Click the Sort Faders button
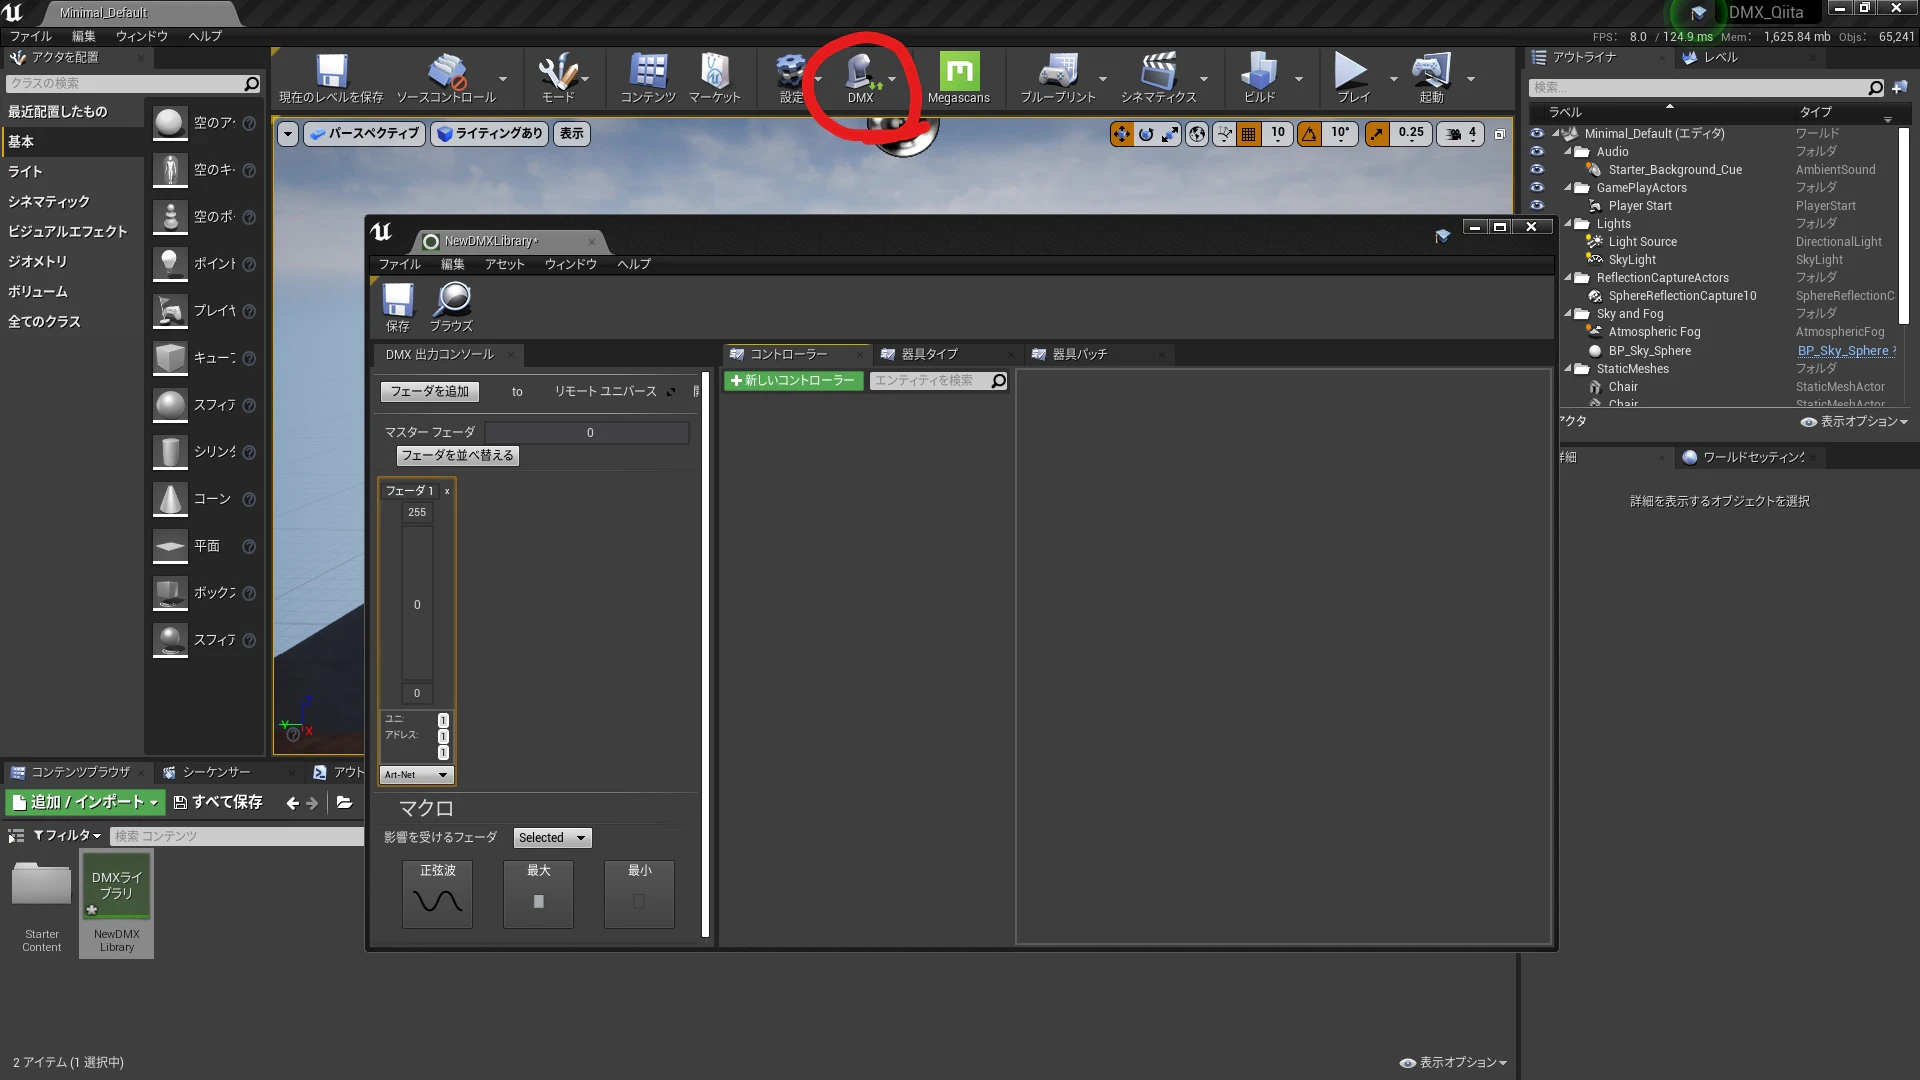The image size is (1920, 1080). 457,455
